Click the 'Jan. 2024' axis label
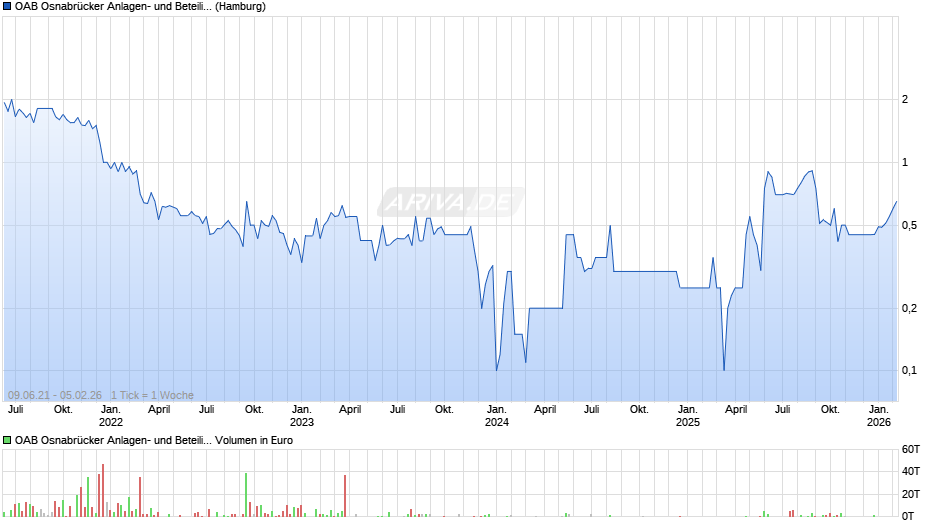Screen dimensions: 940x526 click(x=496, y=416)
